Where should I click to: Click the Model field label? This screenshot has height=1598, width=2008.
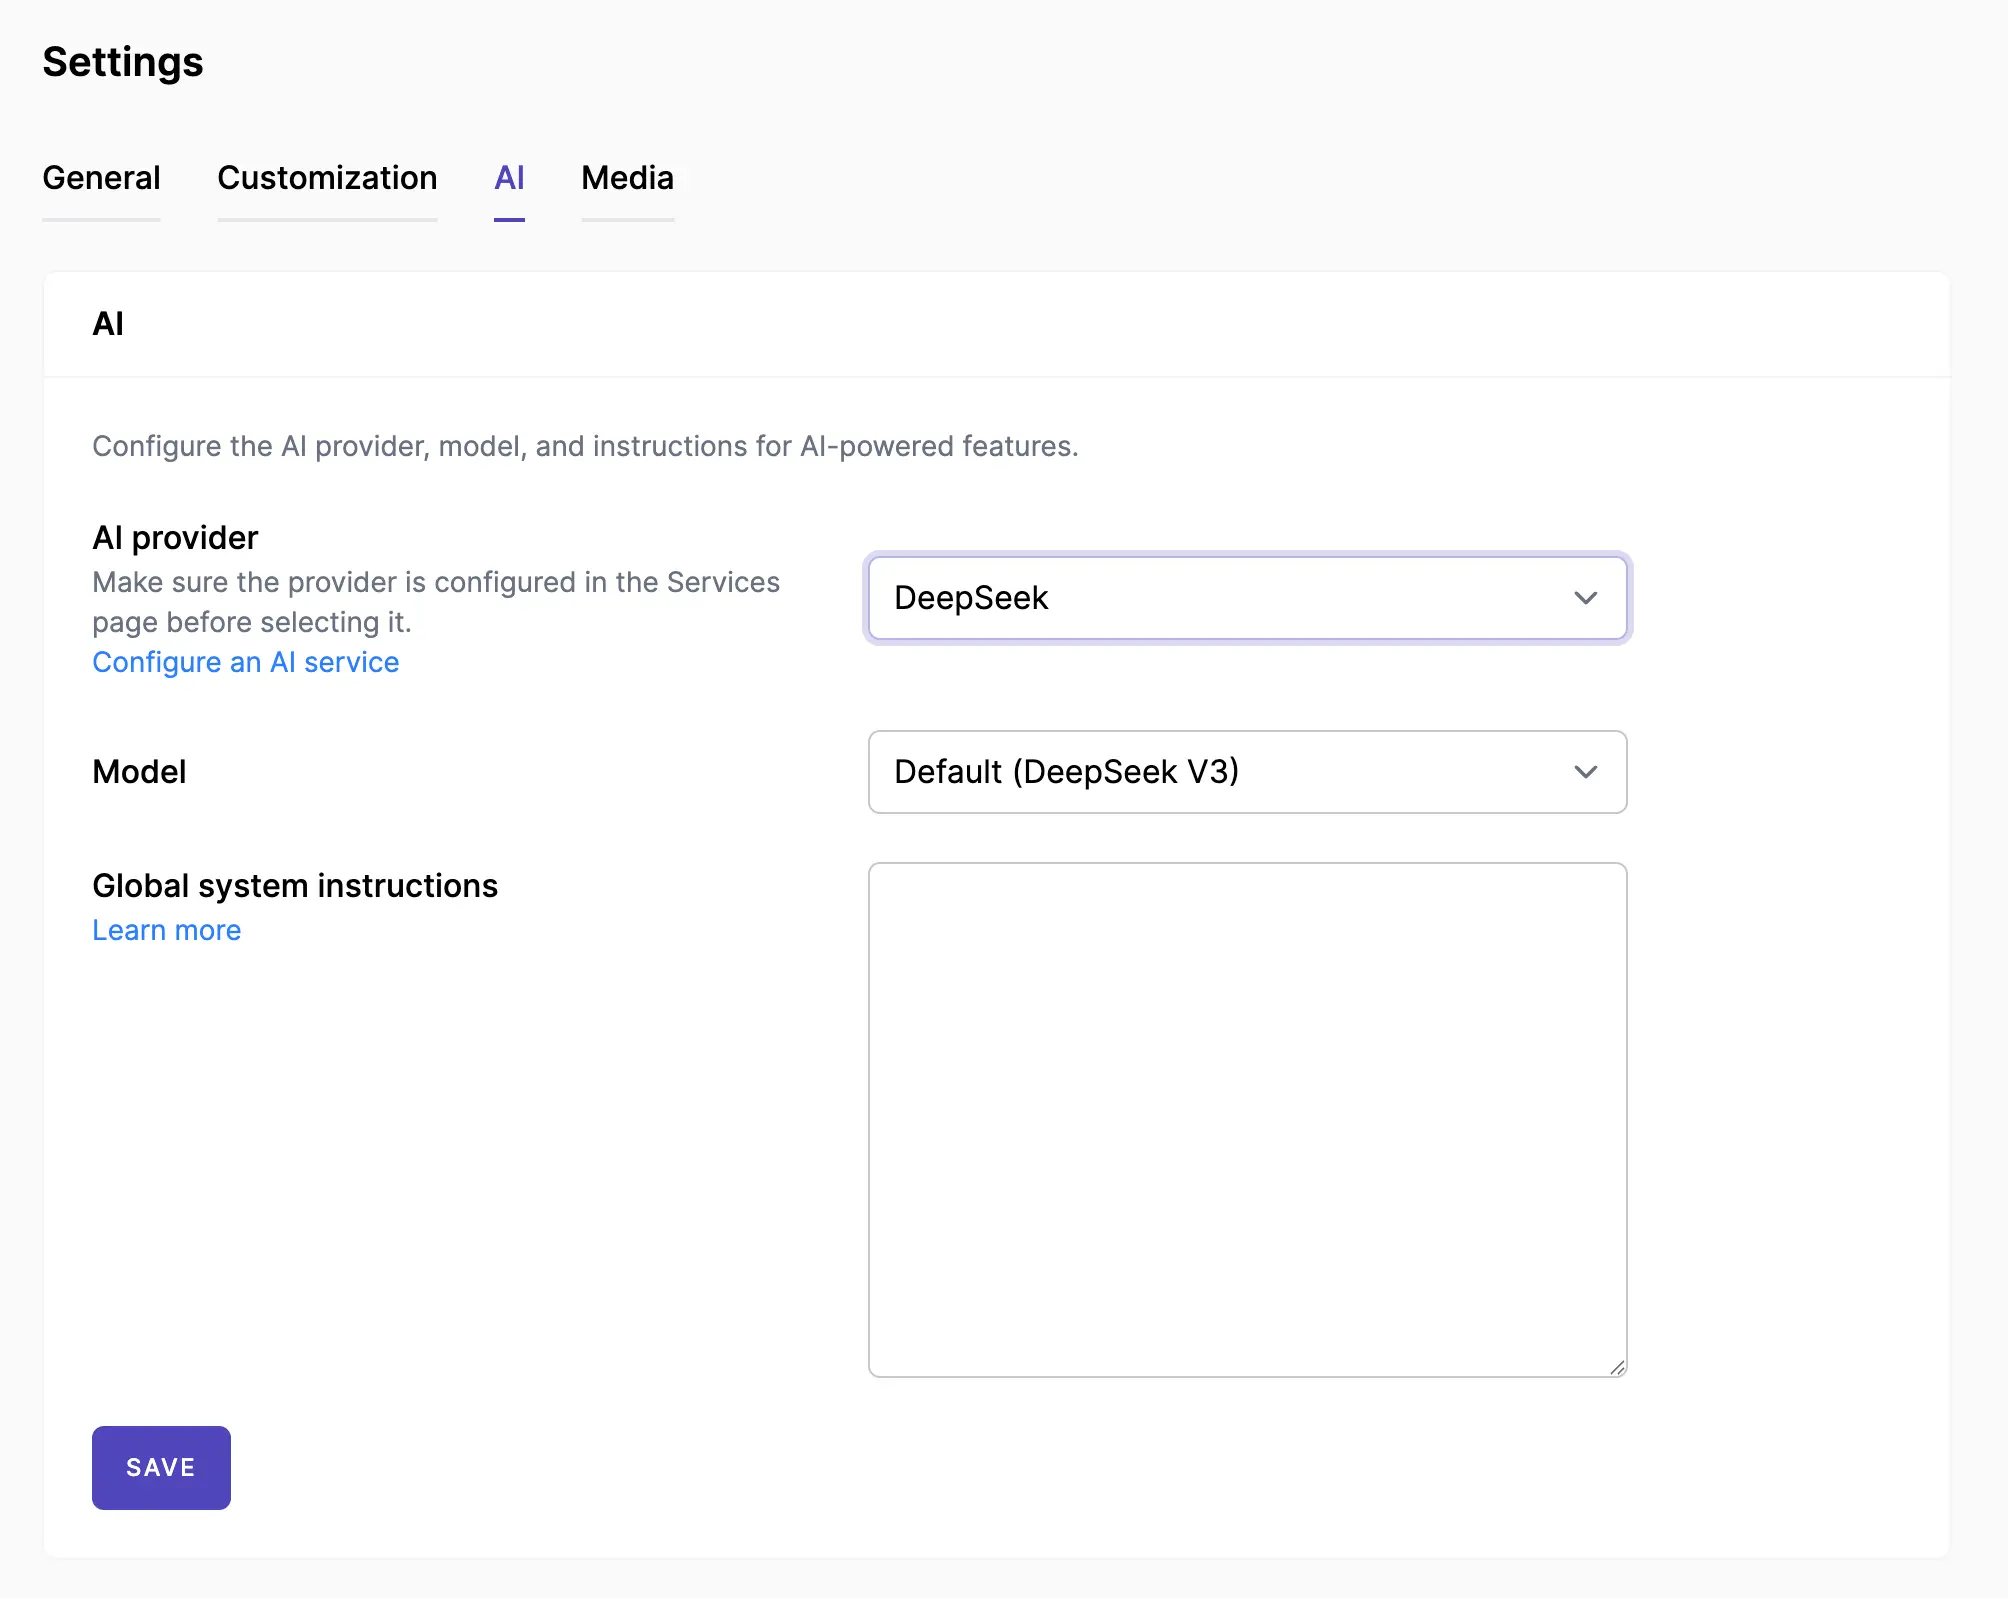pos(139,772)
